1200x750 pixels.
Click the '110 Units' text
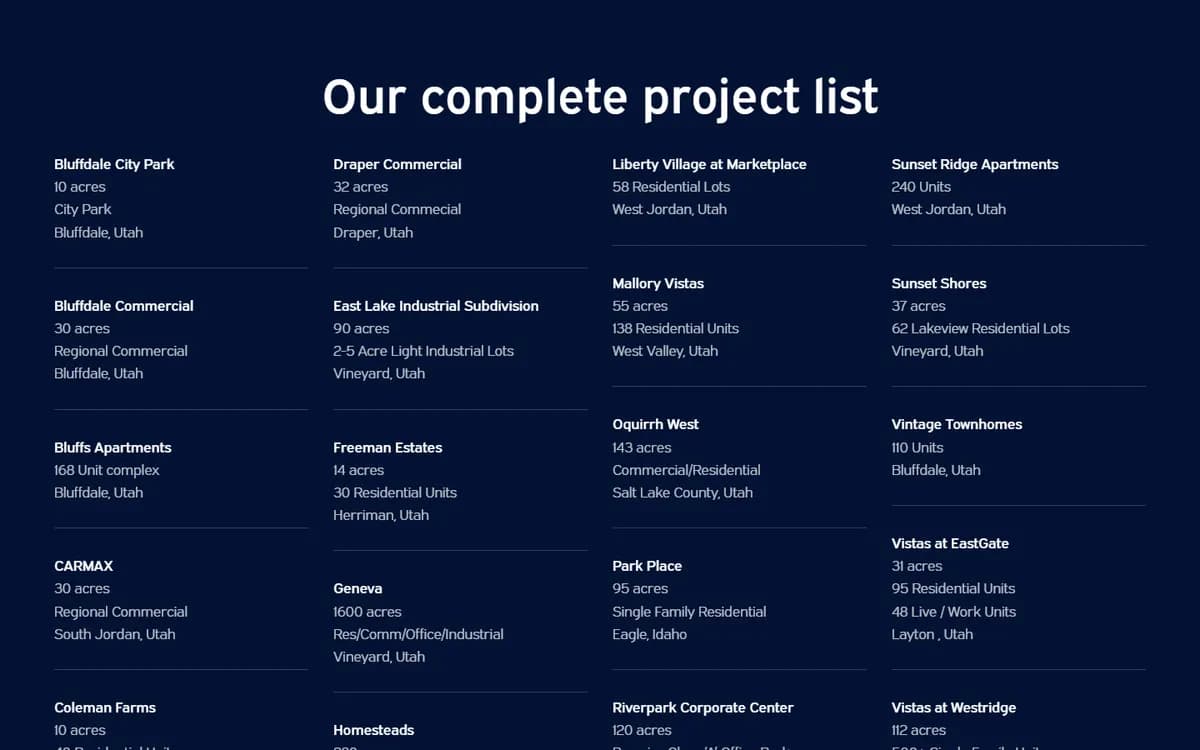(x=917, y=448)
